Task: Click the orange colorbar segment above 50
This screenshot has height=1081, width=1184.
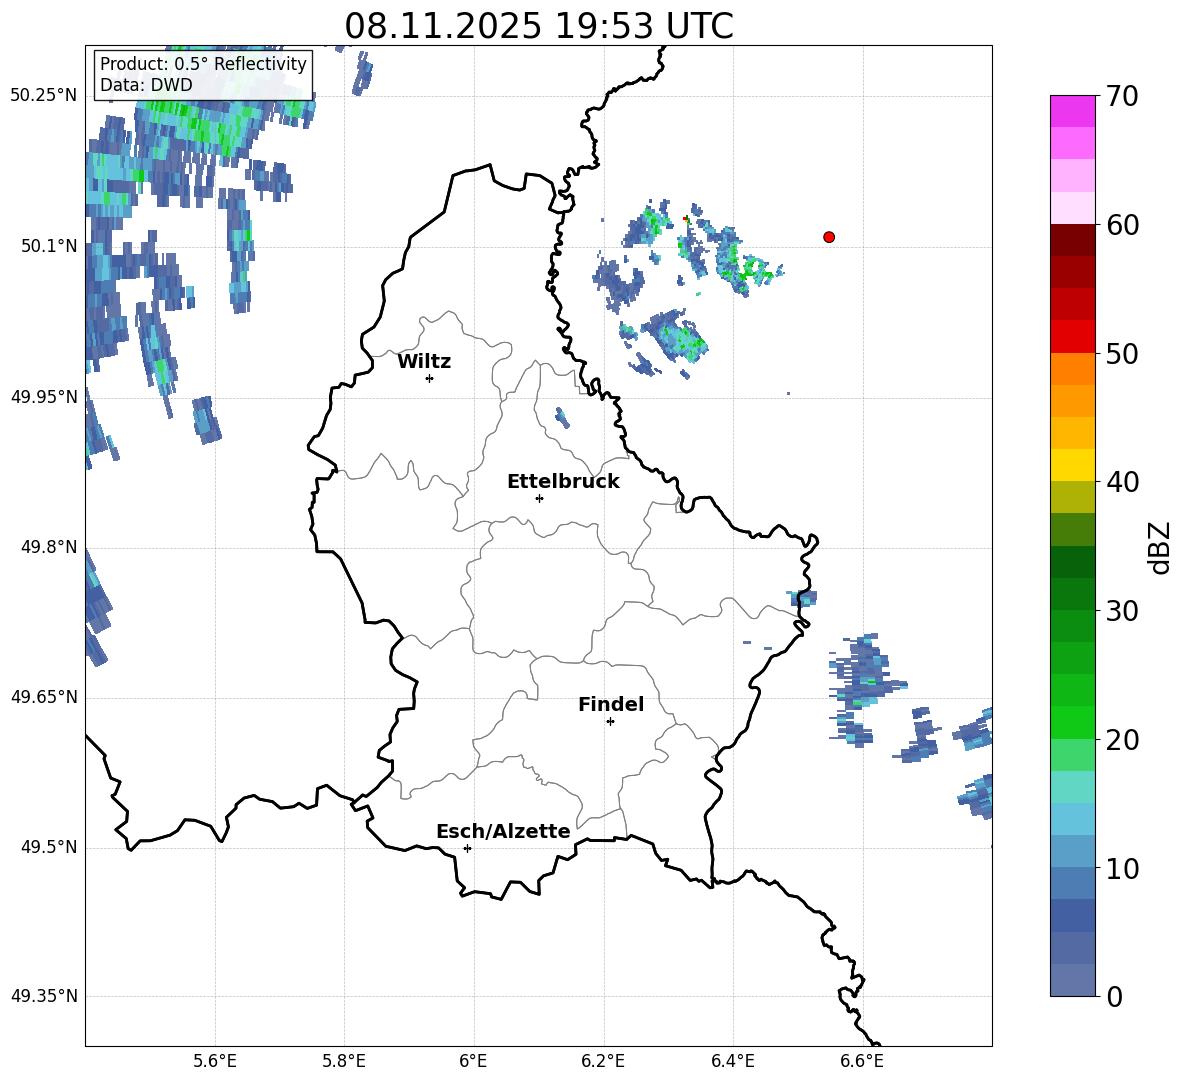Action: 1072,368
